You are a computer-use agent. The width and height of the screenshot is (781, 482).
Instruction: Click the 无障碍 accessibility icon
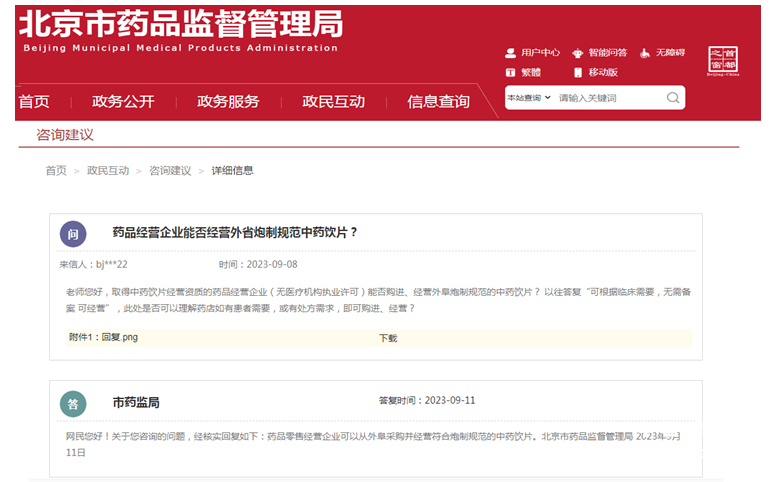(645, 53)
